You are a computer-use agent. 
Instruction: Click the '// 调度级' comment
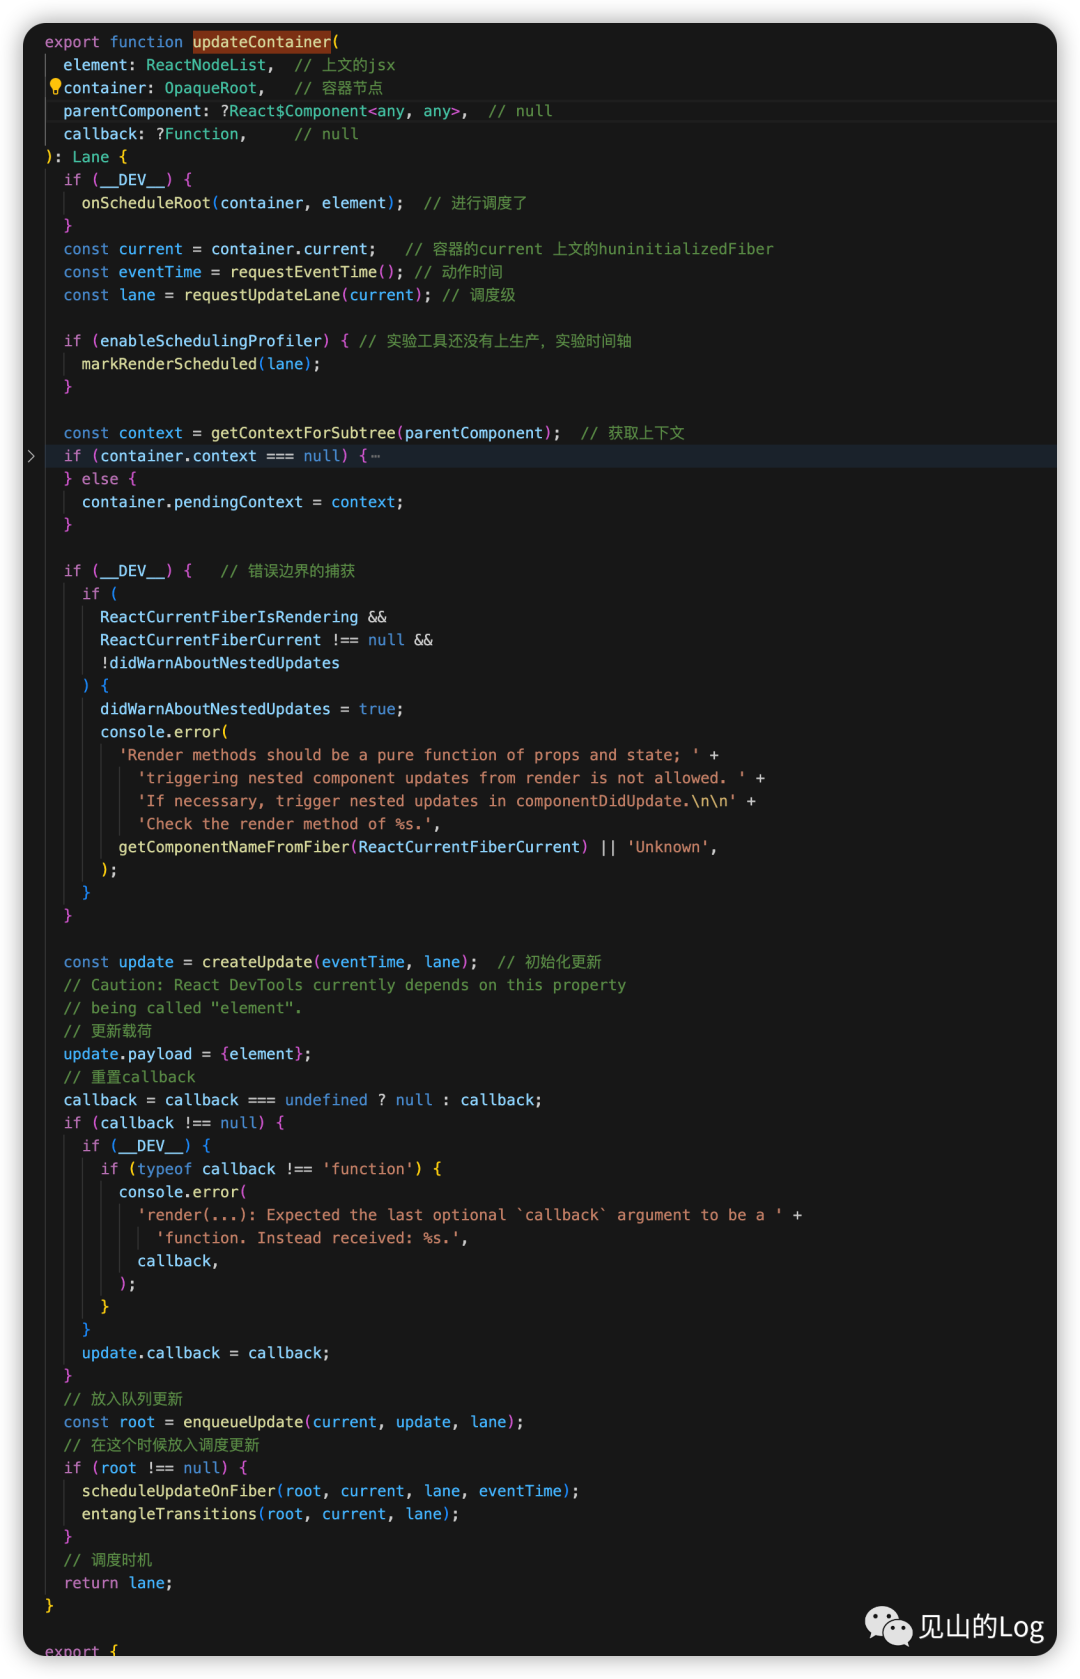click(x=479, y=295)
